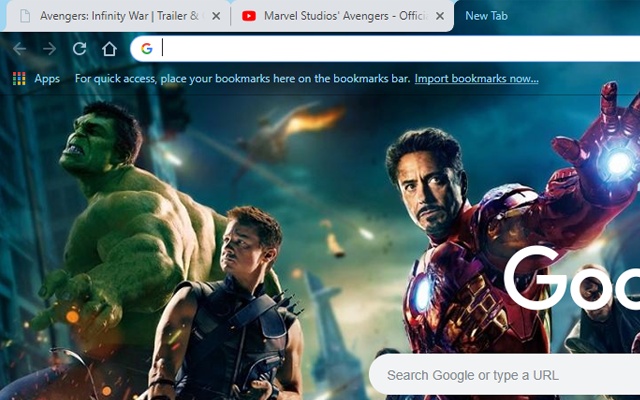Open Import bookmarks now link
This screenshot has height=400, width=640.
click(476, 78)
